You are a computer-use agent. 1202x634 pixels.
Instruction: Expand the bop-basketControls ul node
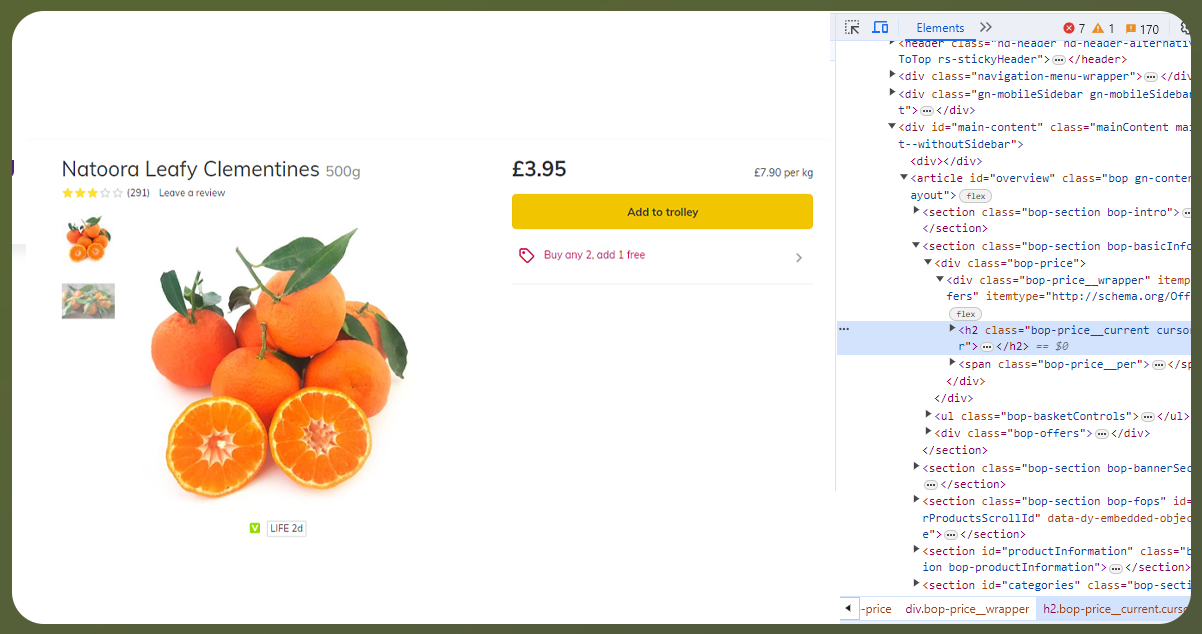929,415
